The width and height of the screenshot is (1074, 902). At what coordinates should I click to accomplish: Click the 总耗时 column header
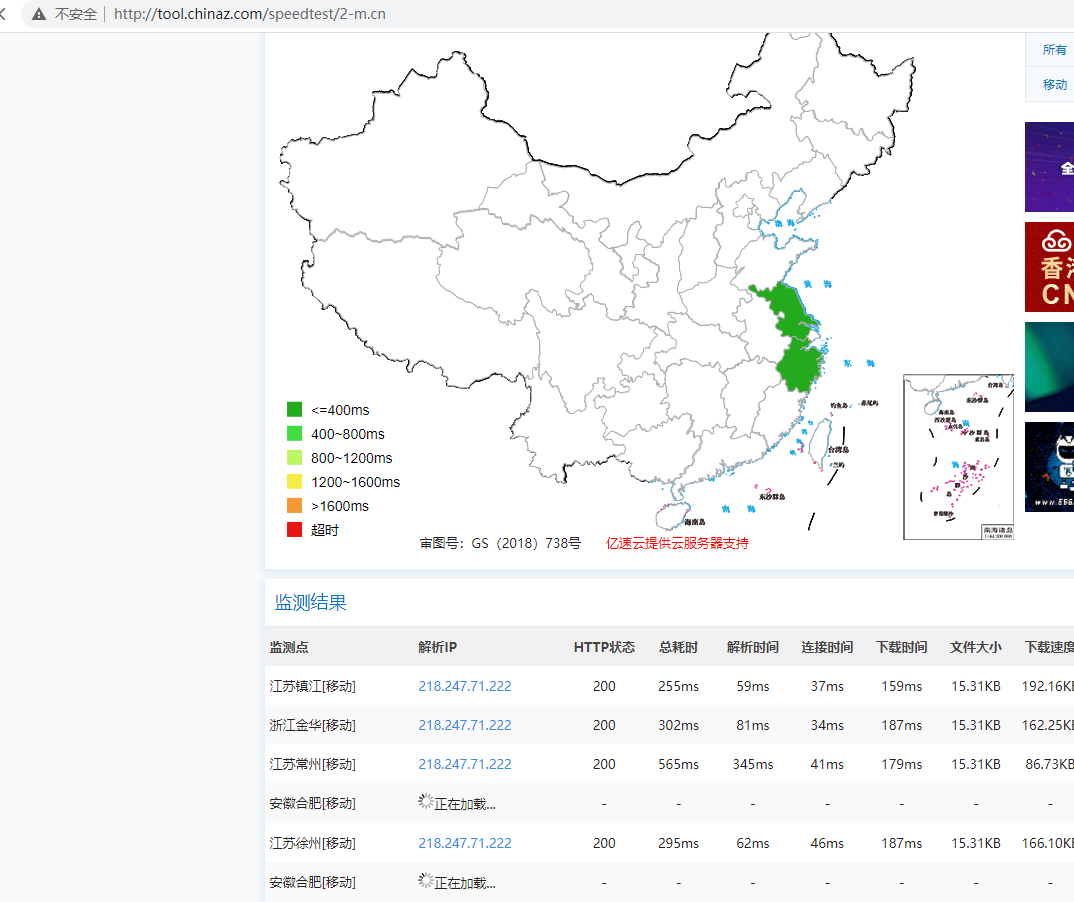click(x=678, y=647)
